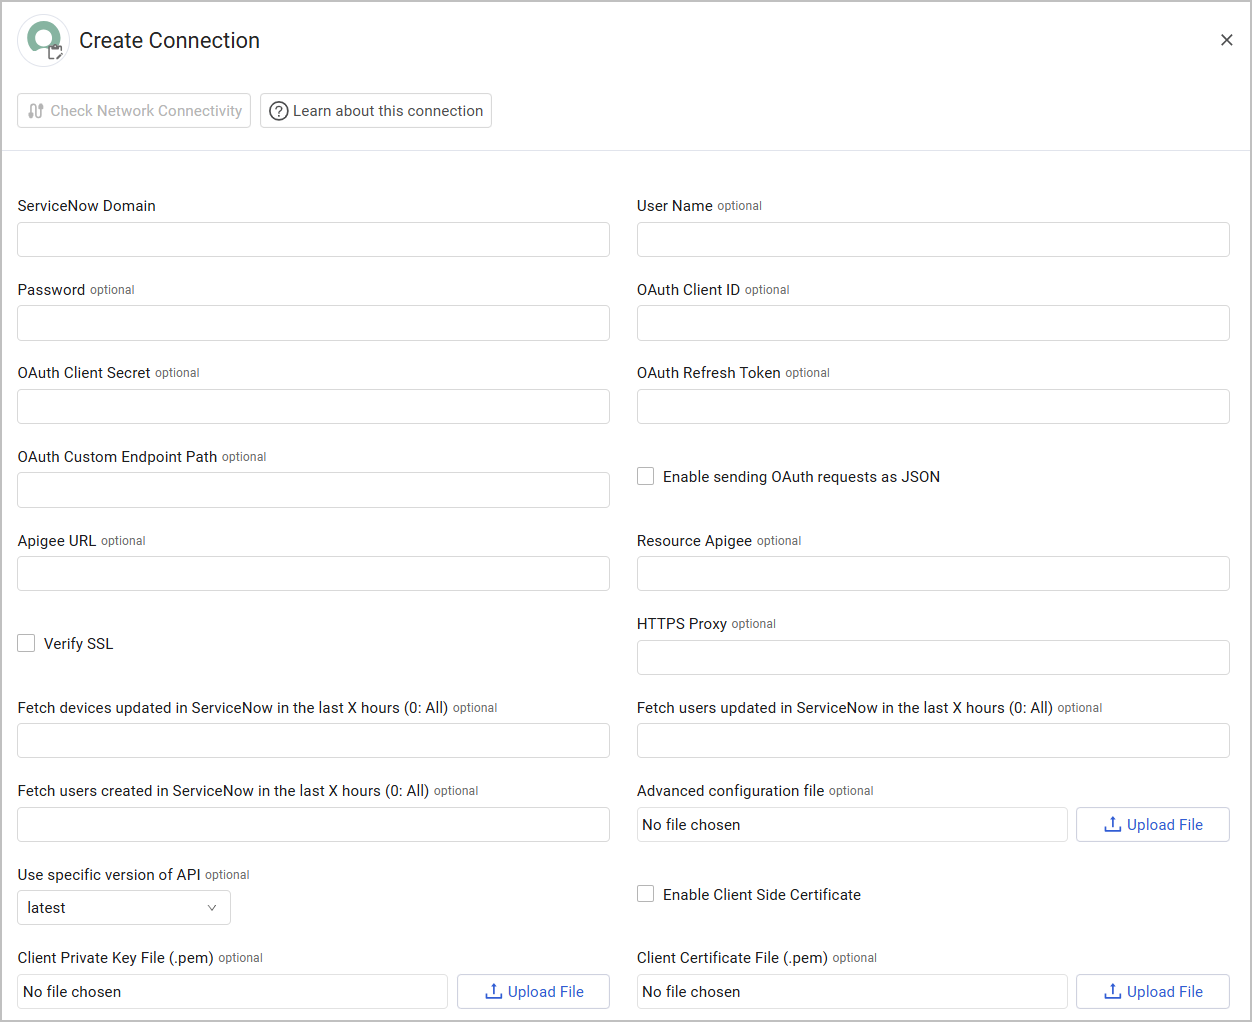Viewport: 1252px width, 1022px height.
Task: Upload a Client Private Key File
Action: [533, 992]
